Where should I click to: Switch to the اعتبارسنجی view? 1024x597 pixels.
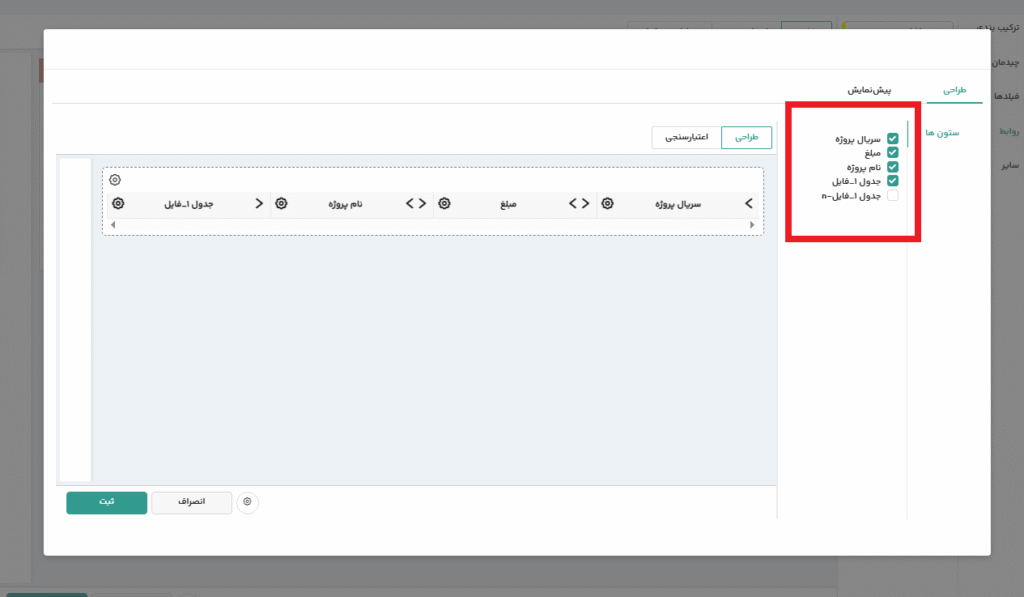(687, 138)
